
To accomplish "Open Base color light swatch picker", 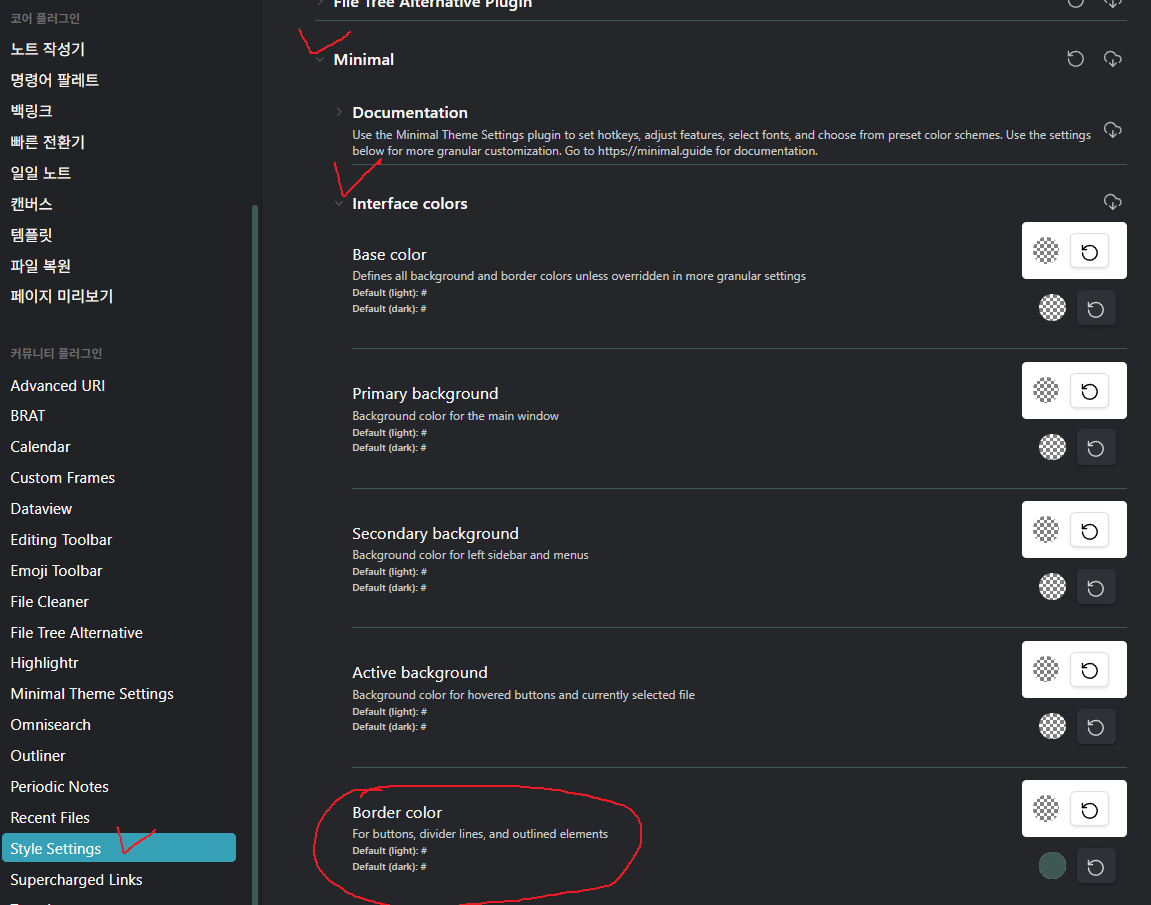I will [1046, 251].
